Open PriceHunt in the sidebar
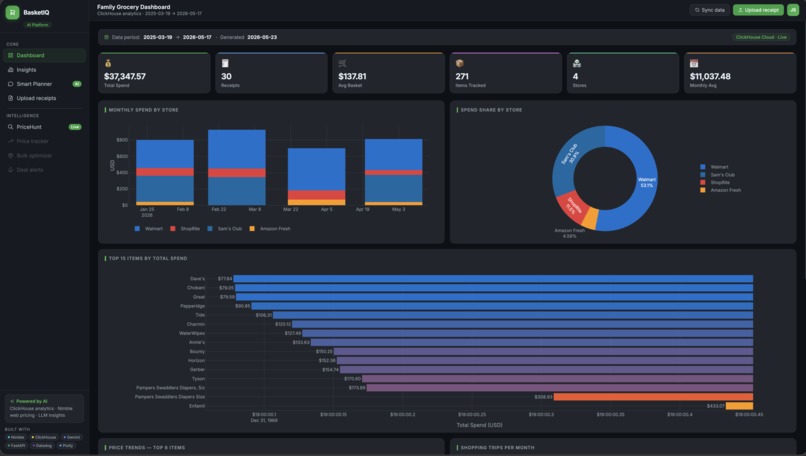 [44, 127]
